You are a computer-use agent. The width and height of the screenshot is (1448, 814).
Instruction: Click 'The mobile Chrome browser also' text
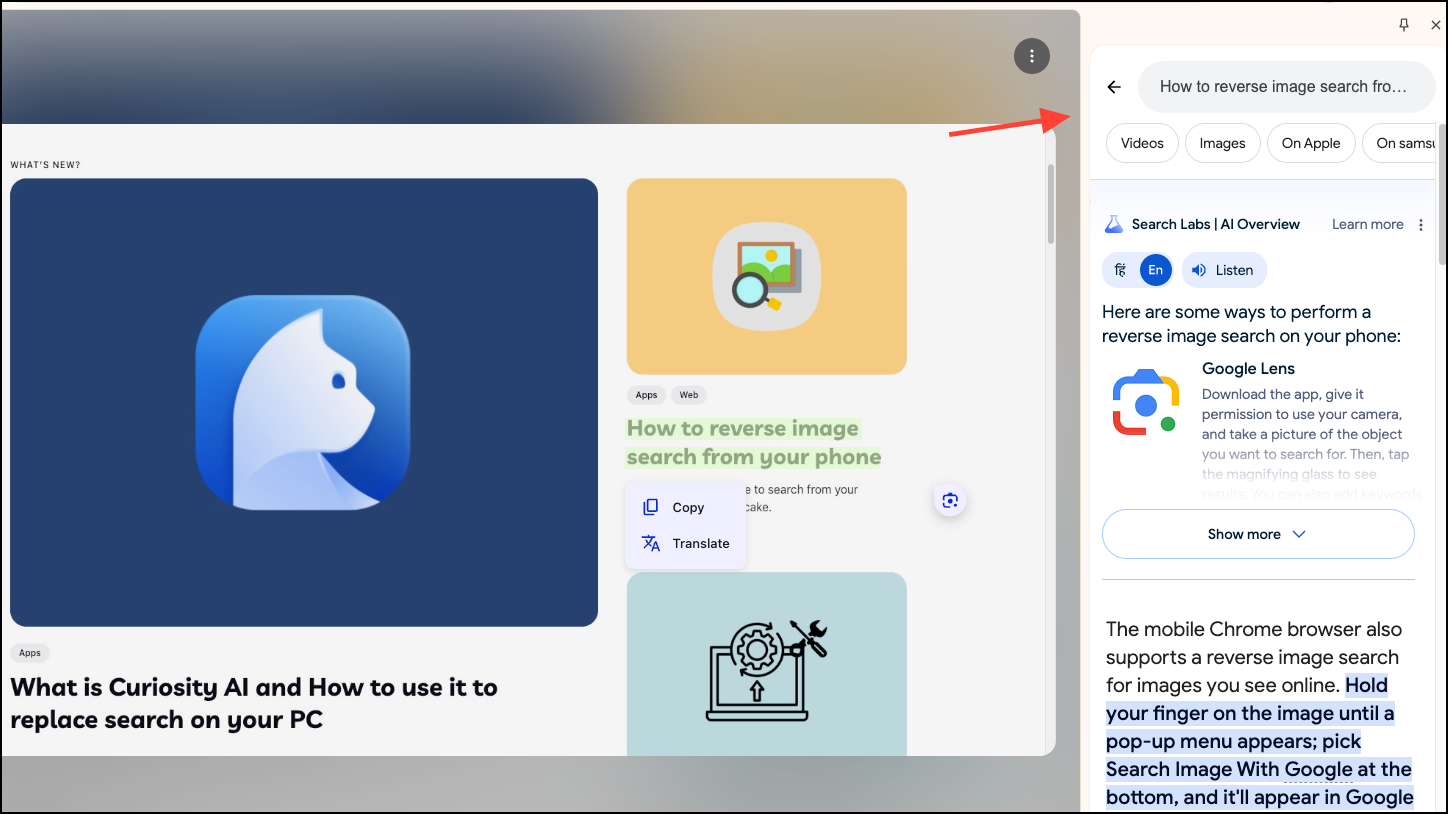[1254, 629]
